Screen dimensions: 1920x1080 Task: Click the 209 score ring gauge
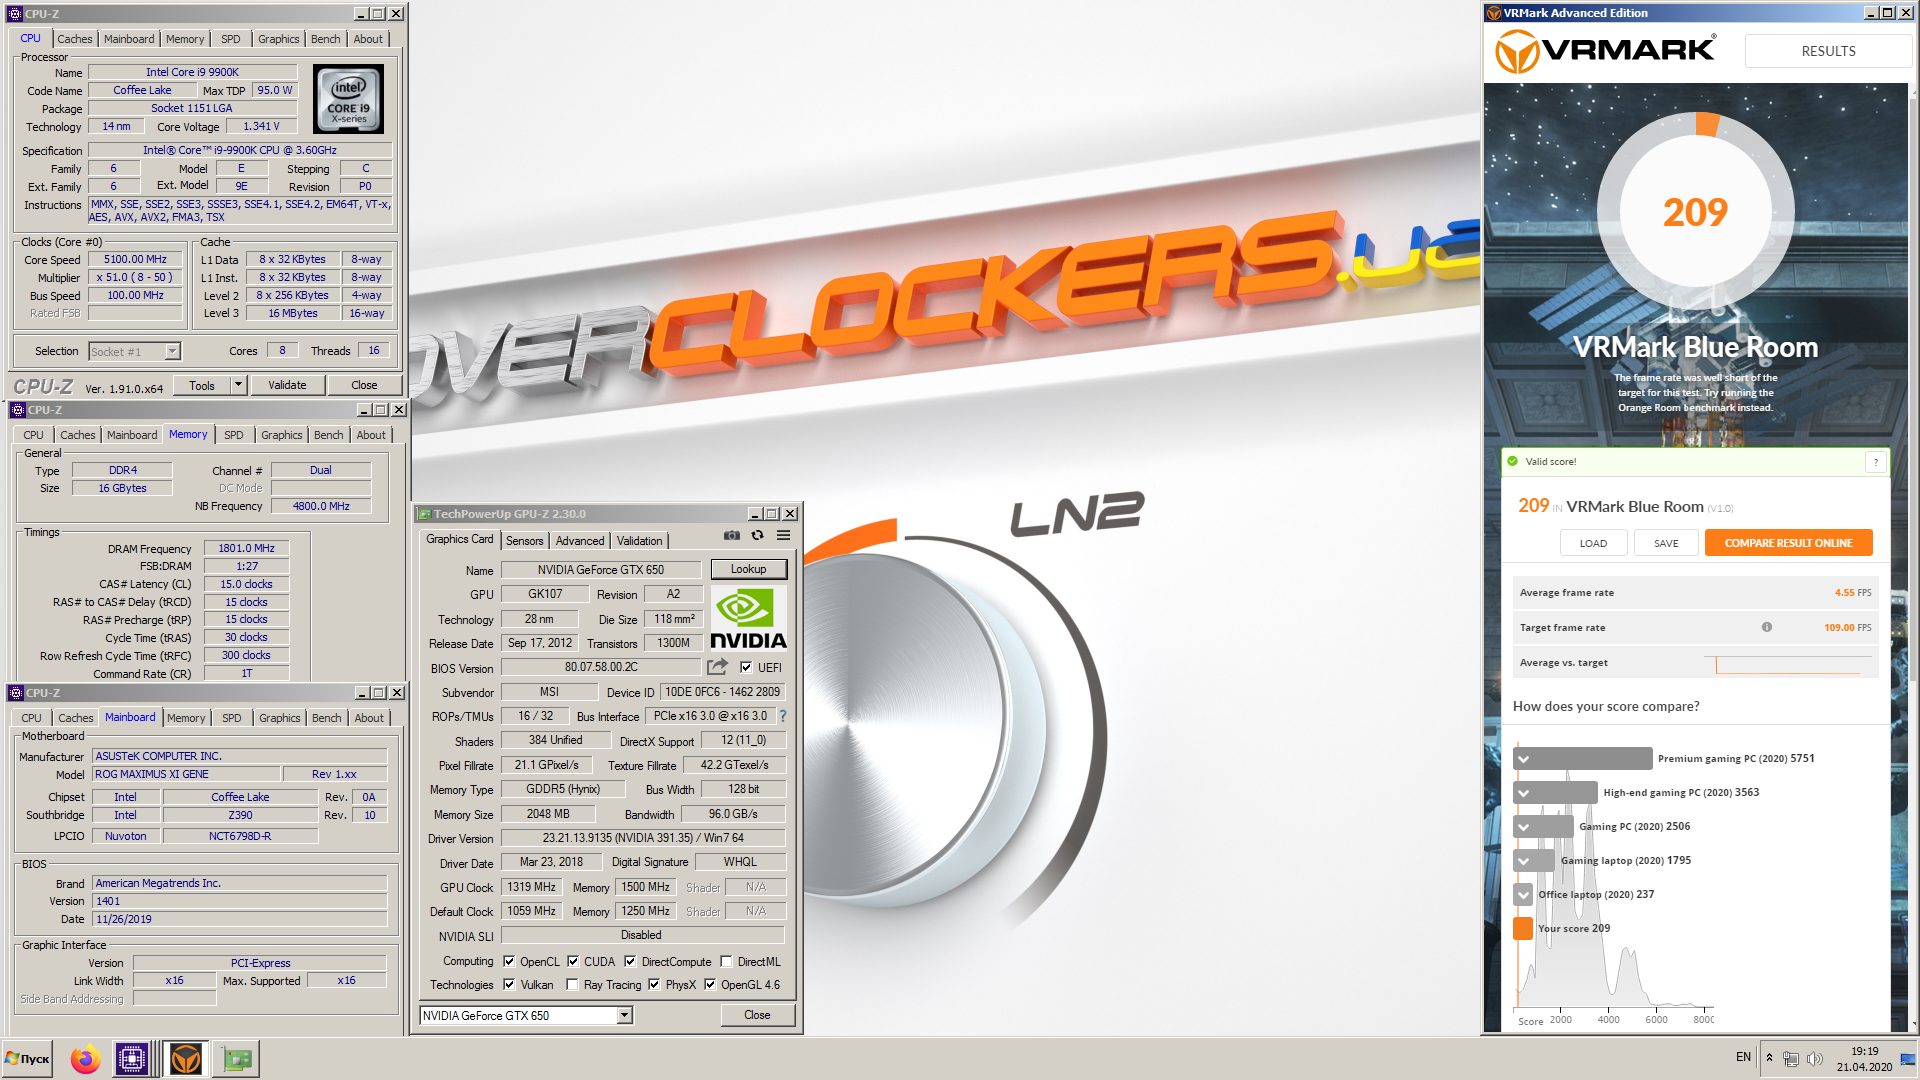1696,213
